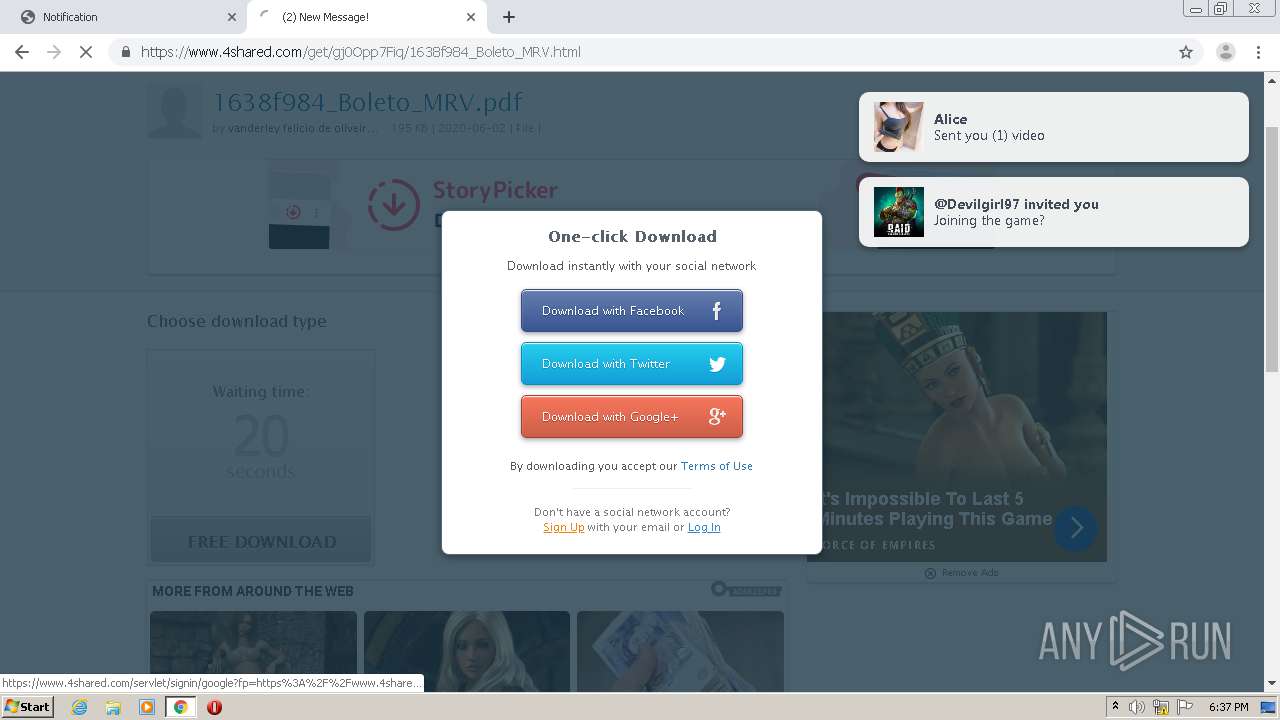This screenshot has width=1280, height=720.
Task: Open the third web thumbnail with money
Action: point(680,651)
